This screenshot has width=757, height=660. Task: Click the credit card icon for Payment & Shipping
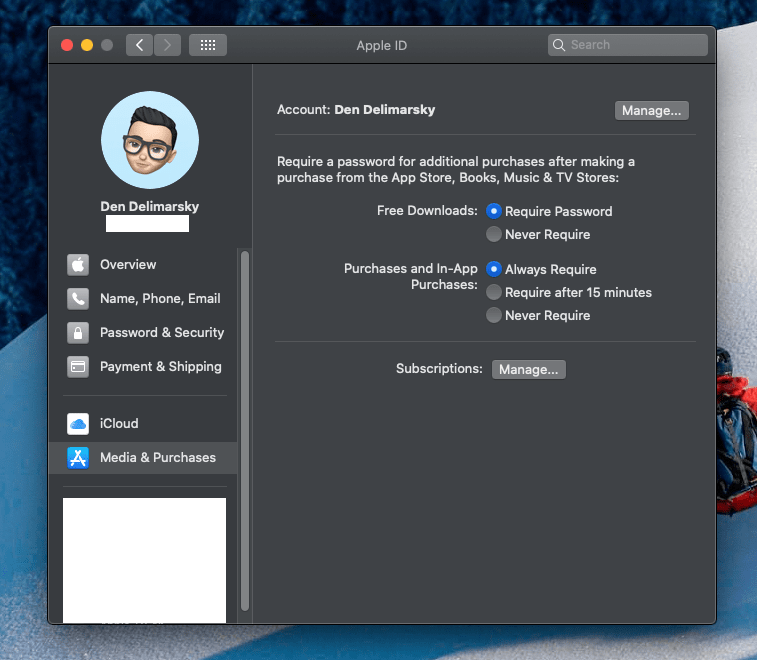pos(78,367)
